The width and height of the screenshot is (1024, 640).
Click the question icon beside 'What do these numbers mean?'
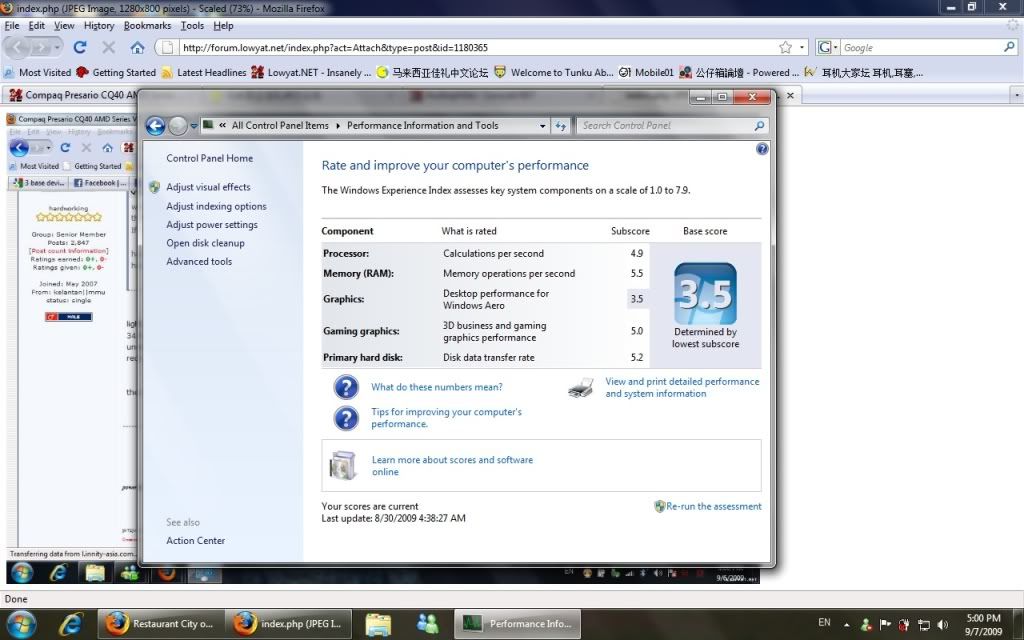pyautogui.click(x=346, y=387)
